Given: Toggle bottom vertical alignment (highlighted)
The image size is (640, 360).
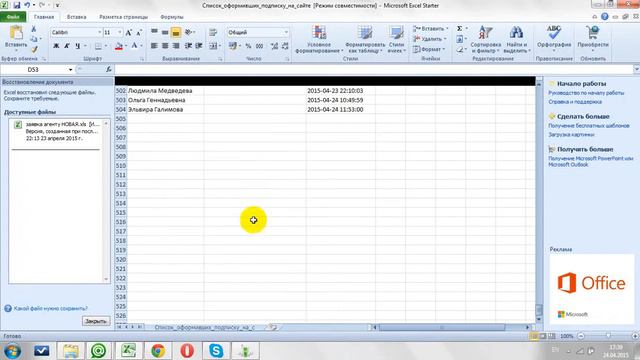Looking at the screenshot, I should tap(176, 32).
